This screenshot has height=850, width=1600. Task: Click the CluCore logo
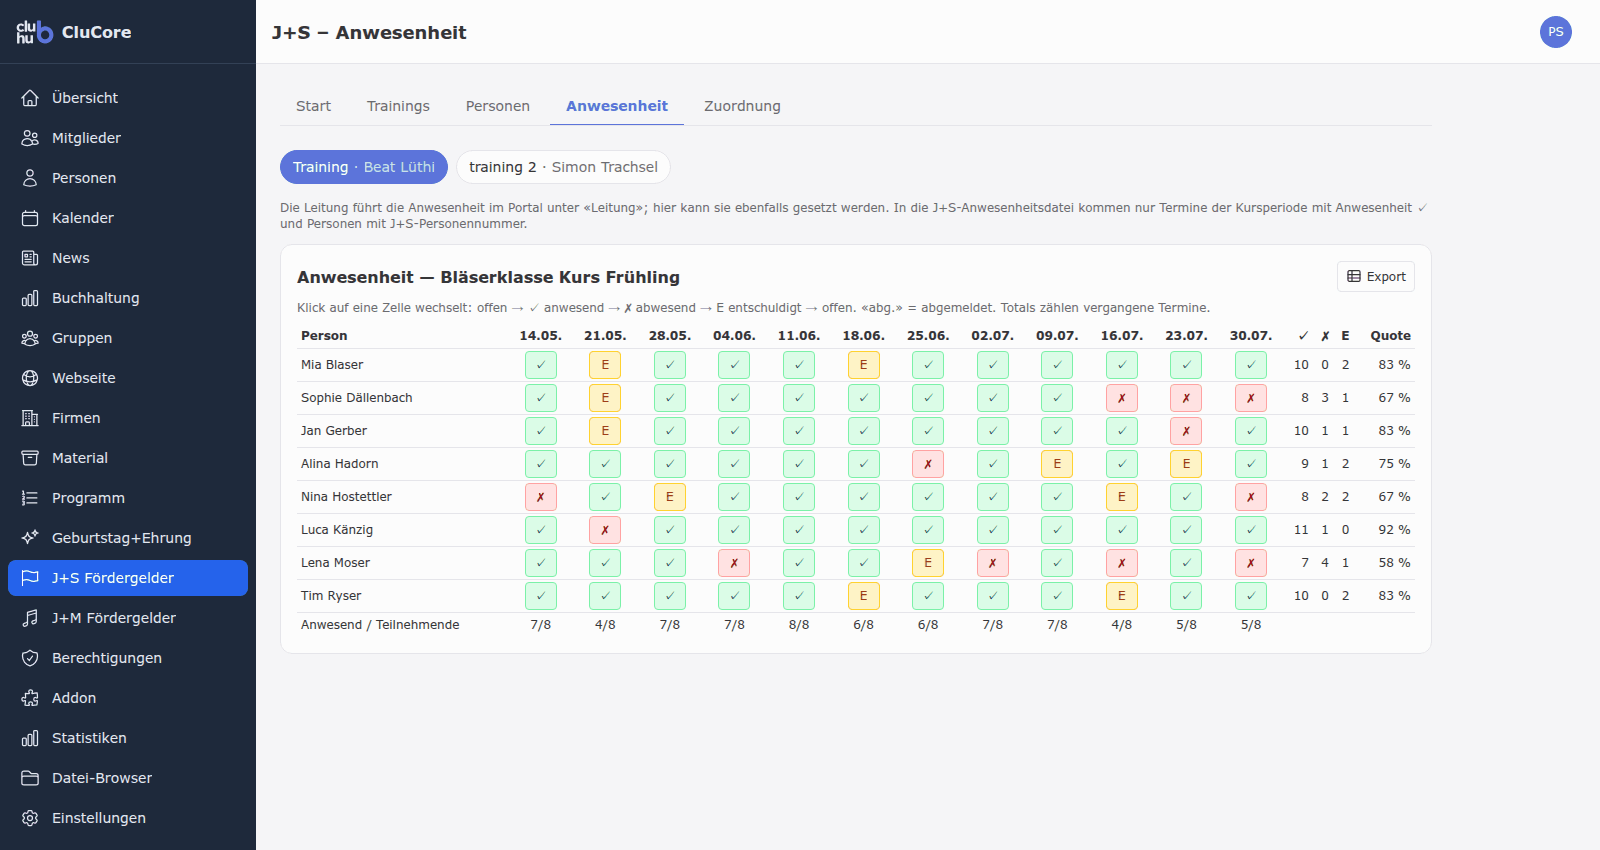point(34,32)
